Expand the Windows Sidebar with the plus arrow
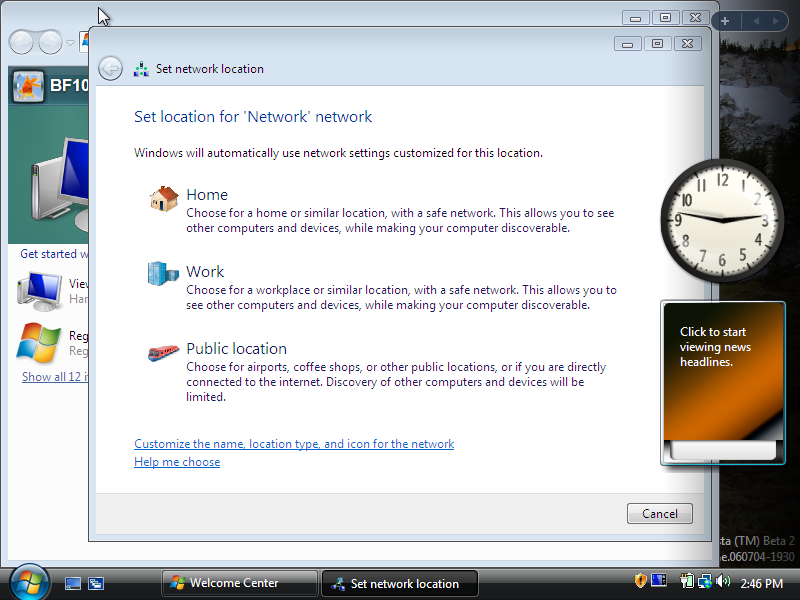 [725, 19]
